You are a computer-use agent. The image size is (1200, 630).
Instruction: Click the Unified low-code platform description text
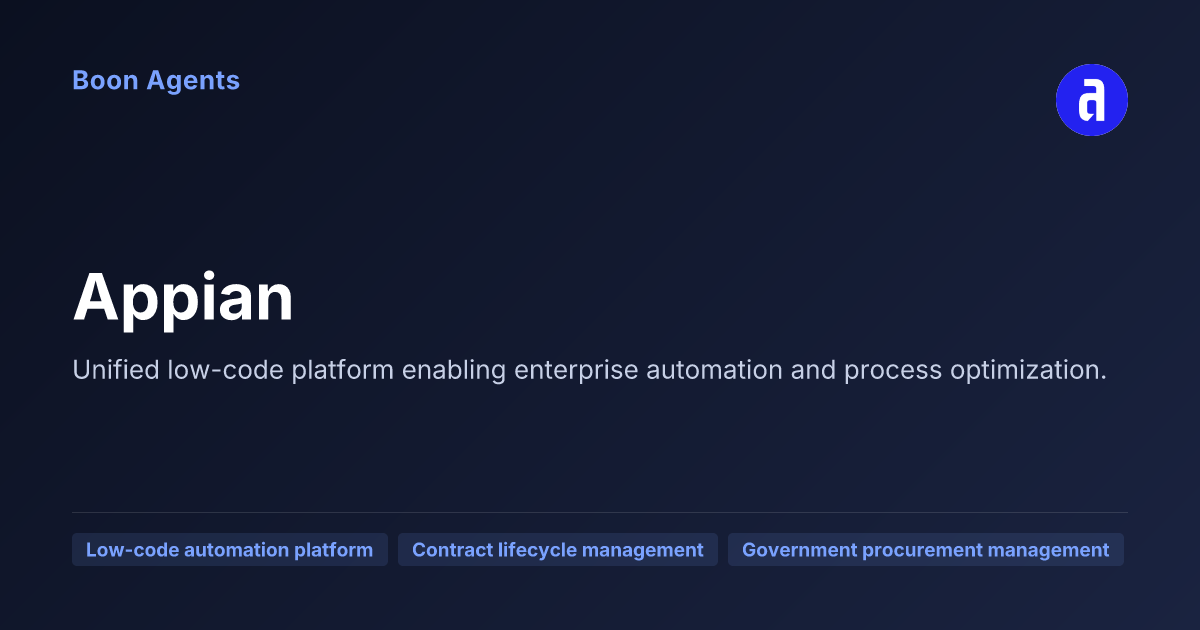click(x=590, y=370)
